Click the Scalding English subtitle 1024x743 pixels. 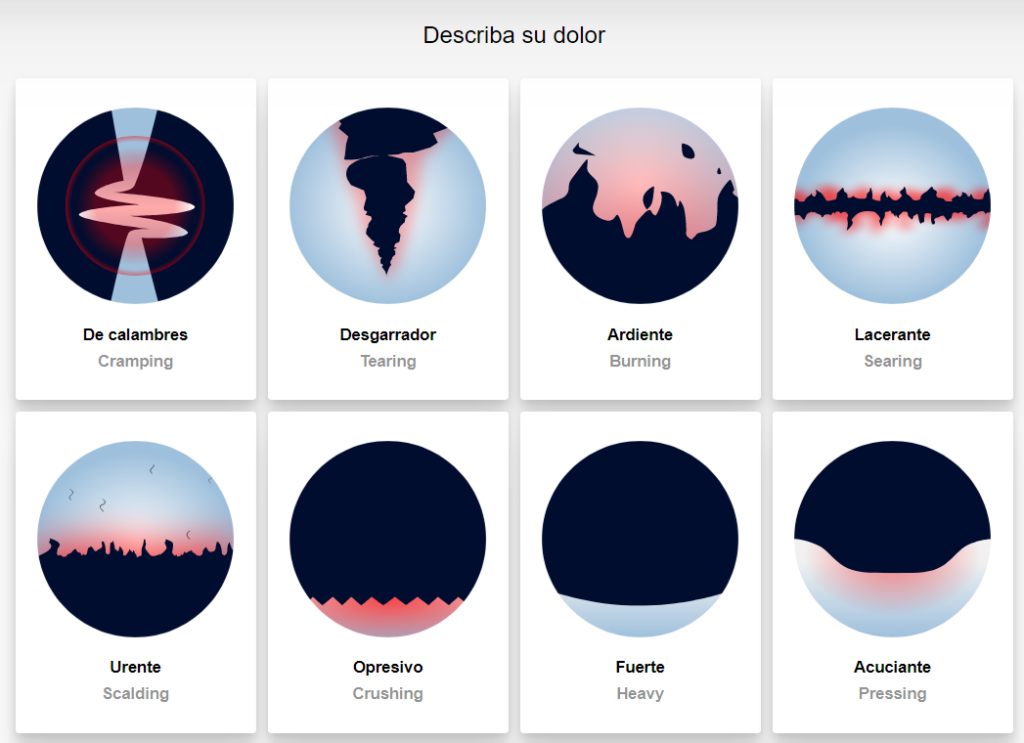pyautogui.click(x=135, y=694)
